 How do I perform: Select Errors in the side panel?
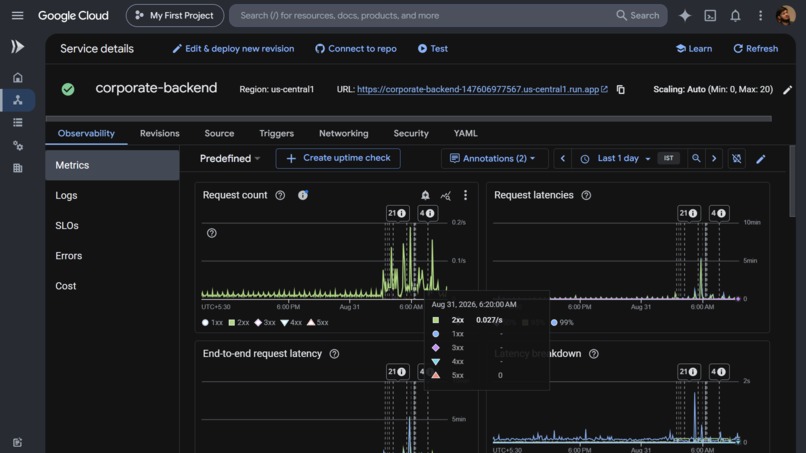pos(112,256)
